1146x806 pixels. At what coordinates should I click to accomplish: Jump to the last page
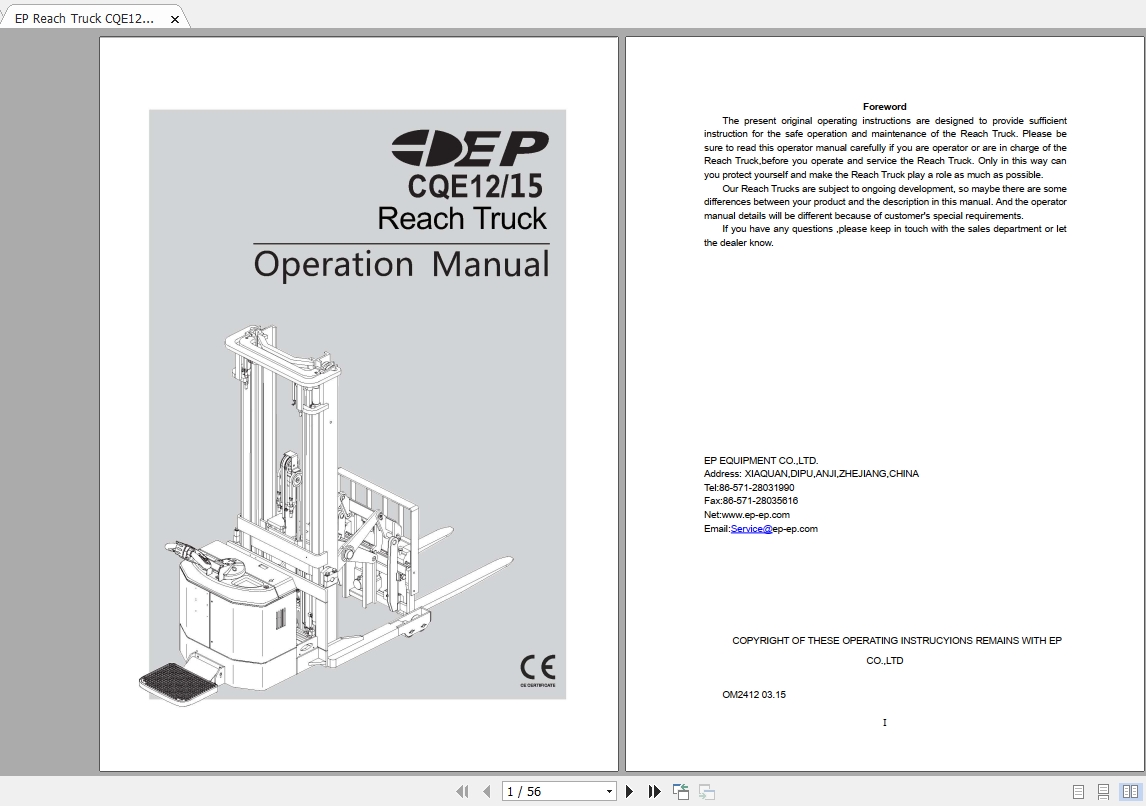pos(654,791)
